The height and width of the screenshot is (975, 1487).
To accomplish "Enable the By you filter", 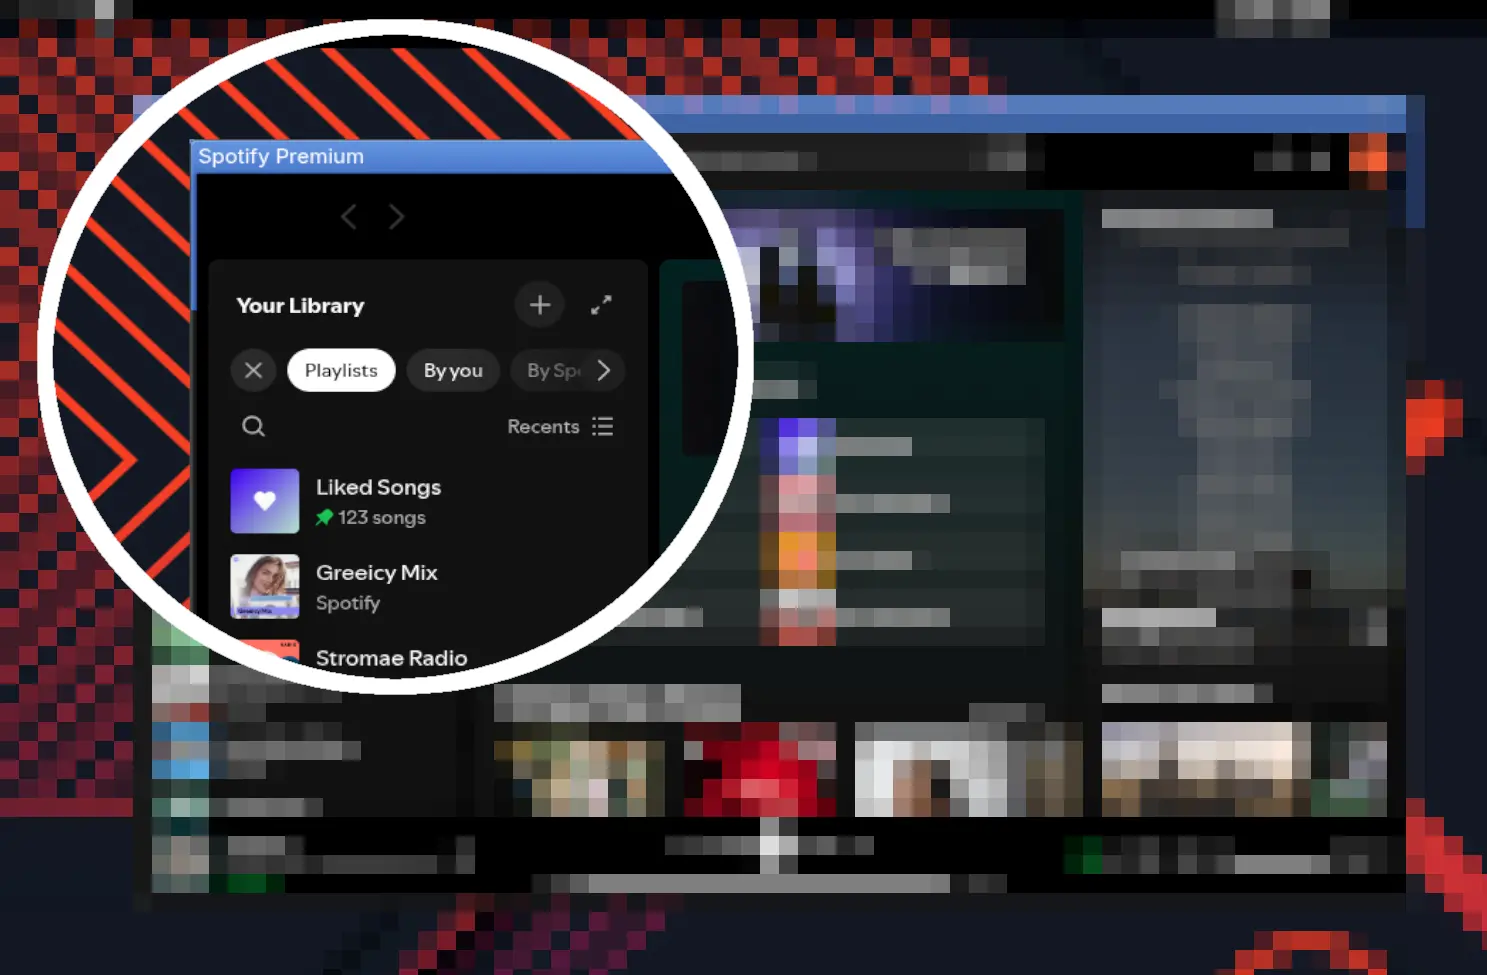I will click(x=453, y=370).
